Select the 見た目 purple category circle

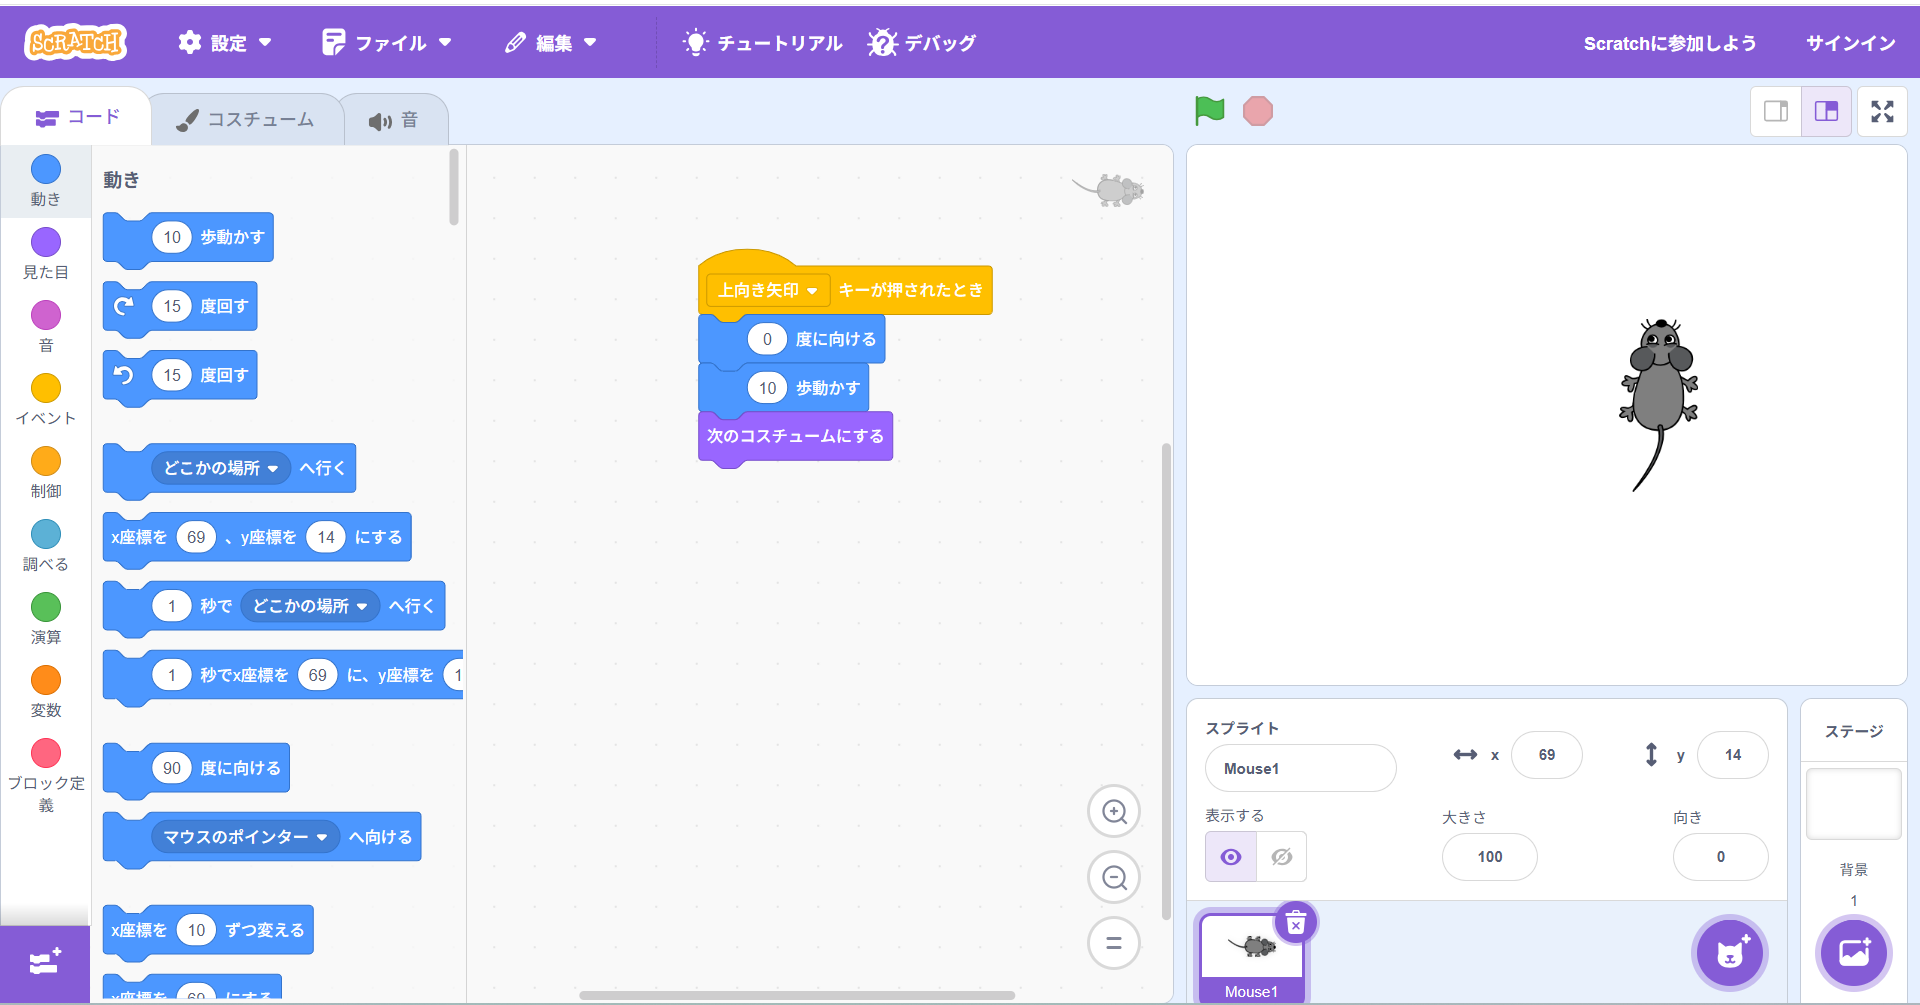click(x=46, y=243)
